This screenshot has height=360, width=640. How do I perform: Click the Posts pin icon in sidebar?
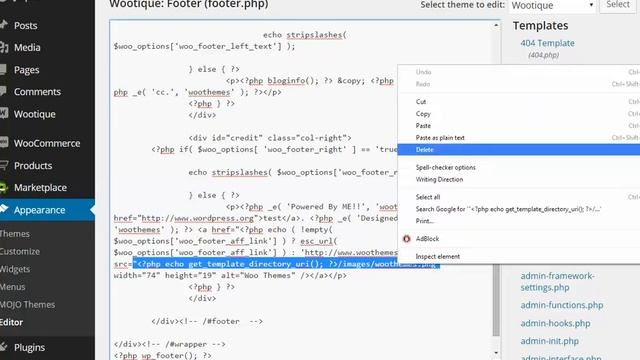(4, 25)
